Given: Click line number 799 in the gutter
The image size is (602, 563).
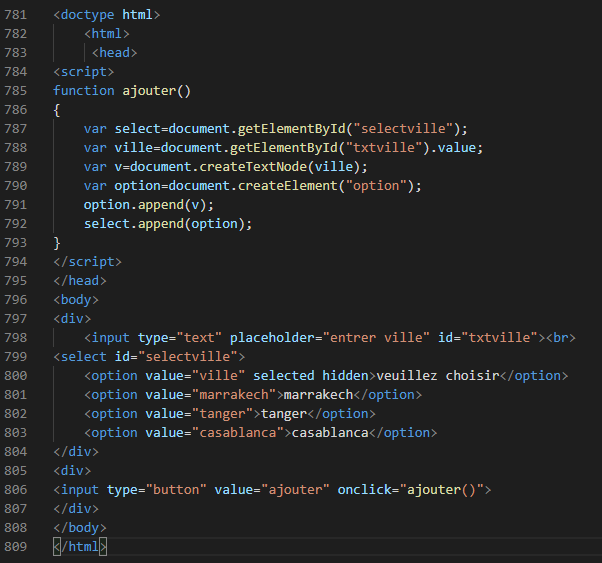Looking at the screenshot, I should click(x=16, y=357).
